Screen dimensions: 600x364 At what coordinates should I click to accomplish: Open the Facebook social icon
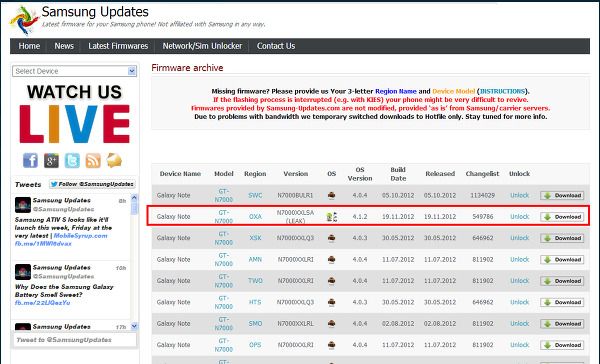pos(30,160)
